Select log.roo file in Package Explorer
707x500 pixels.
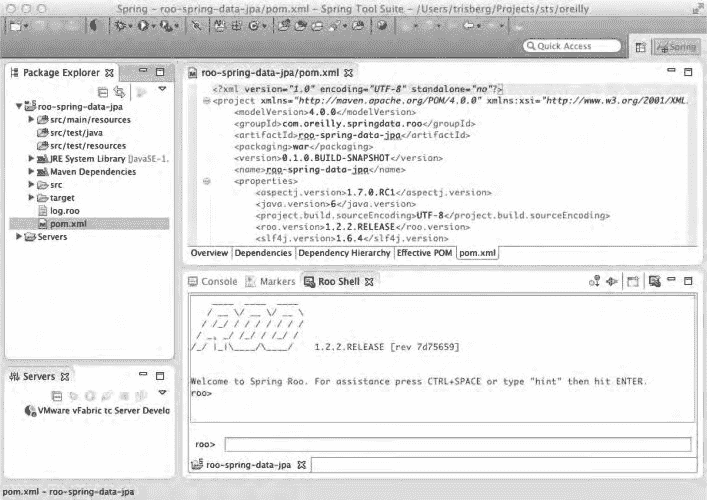[66, 211]
